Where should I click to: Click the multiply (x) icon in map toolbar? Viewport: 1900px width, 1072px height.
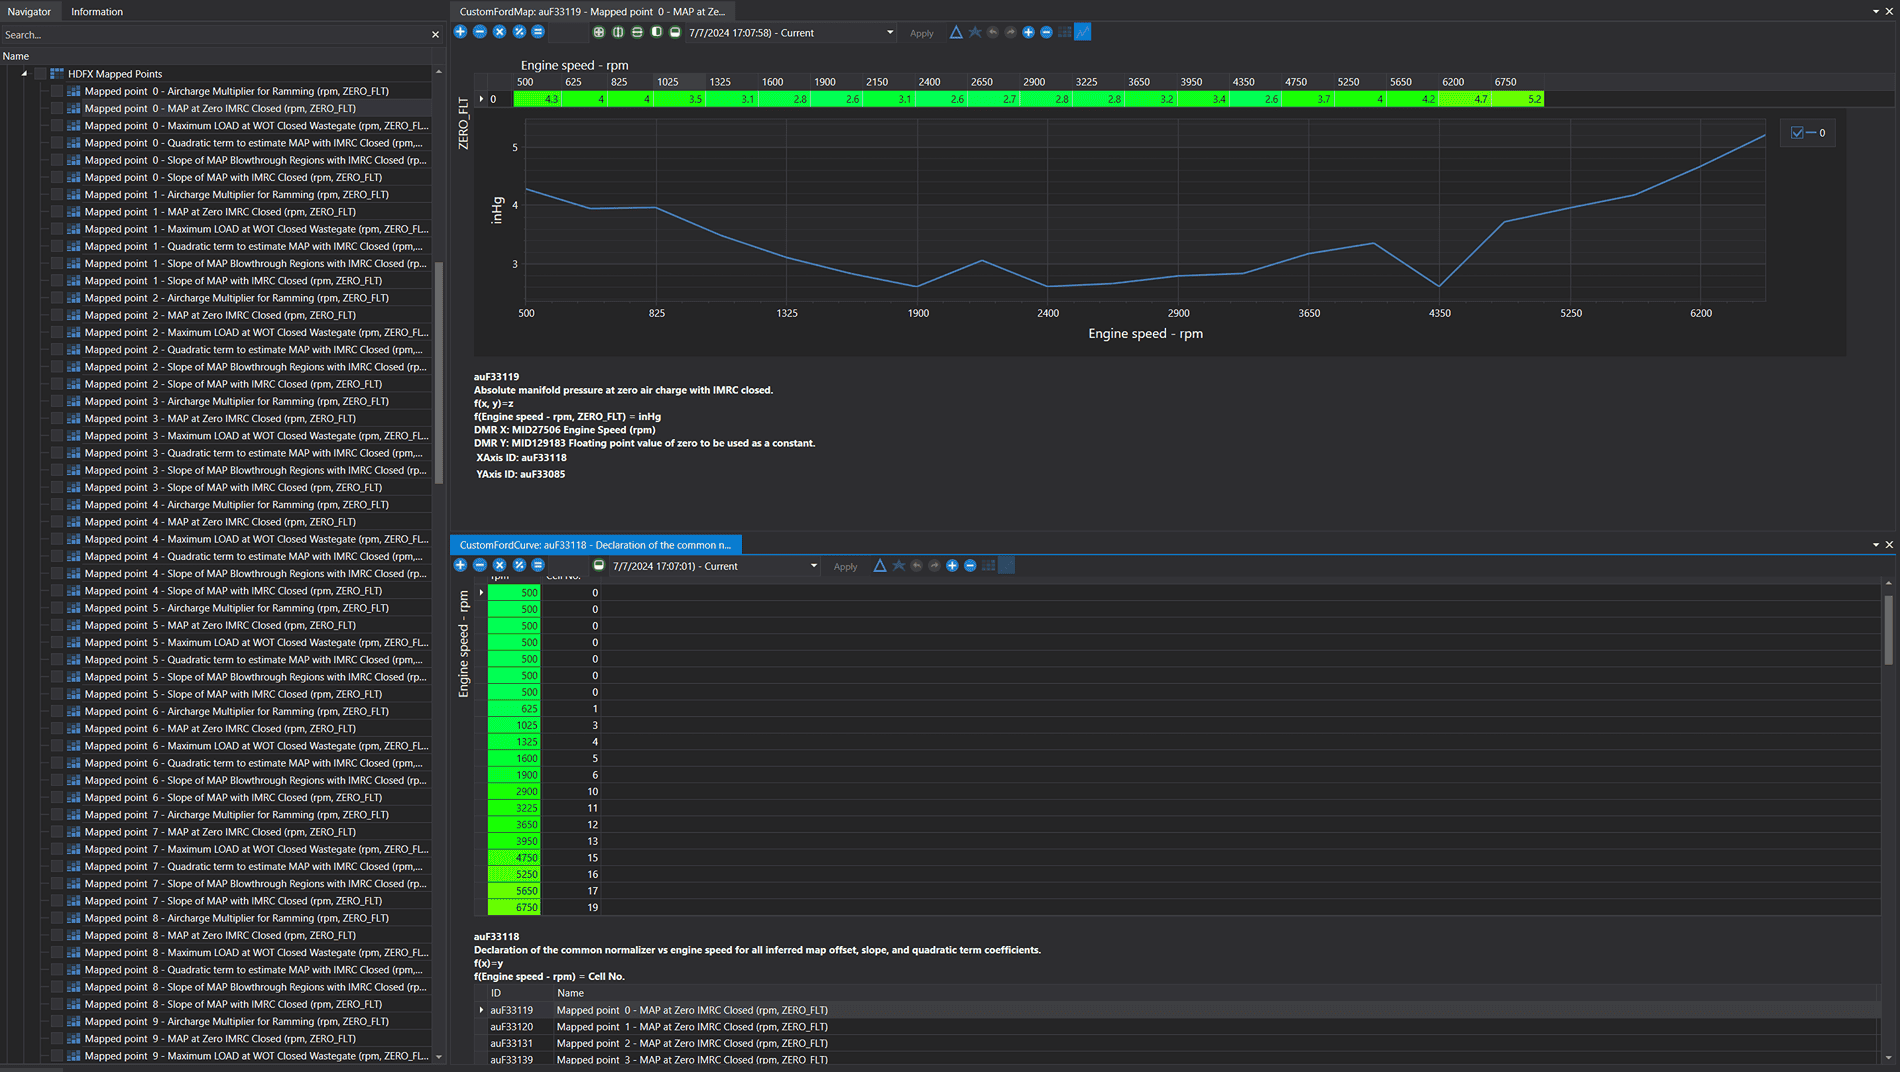tap(499, 32)
